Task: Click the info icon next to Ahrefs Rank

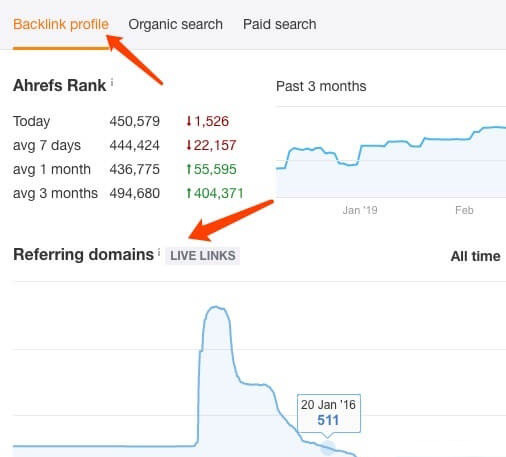Action: [112, 82]
